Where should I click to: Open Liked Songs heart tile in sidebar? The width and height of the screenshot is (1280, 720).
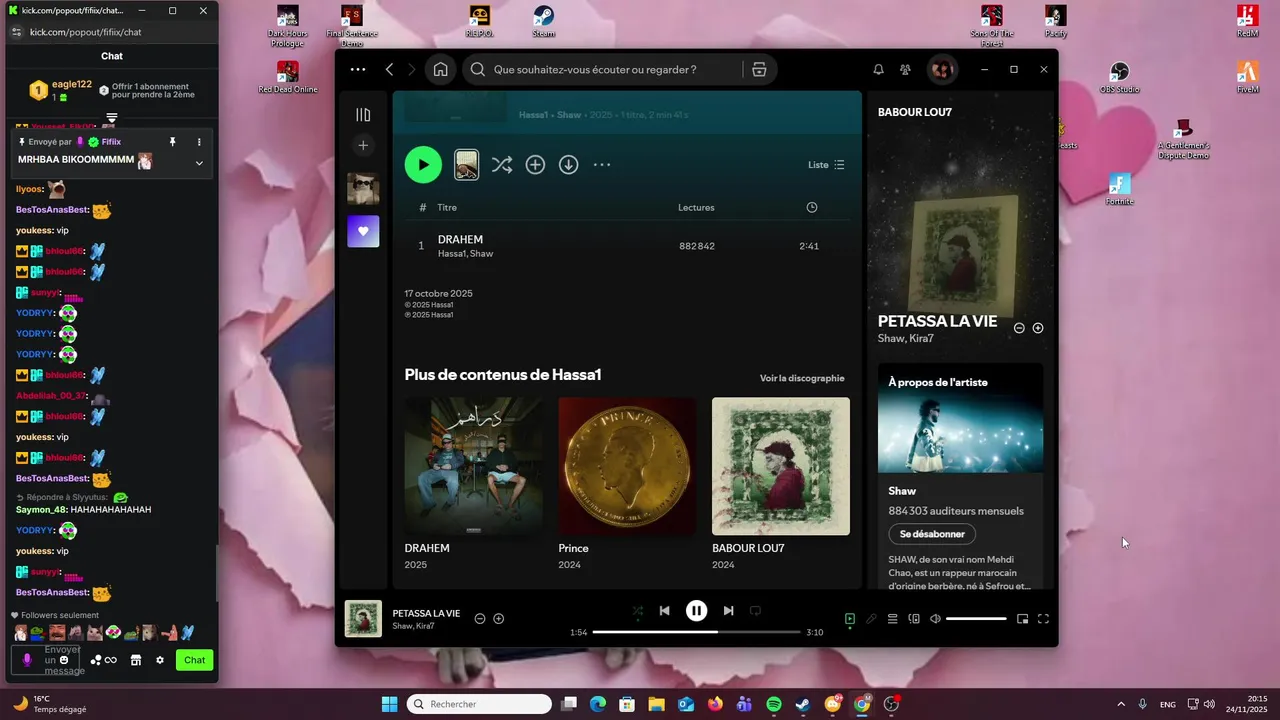363,231
